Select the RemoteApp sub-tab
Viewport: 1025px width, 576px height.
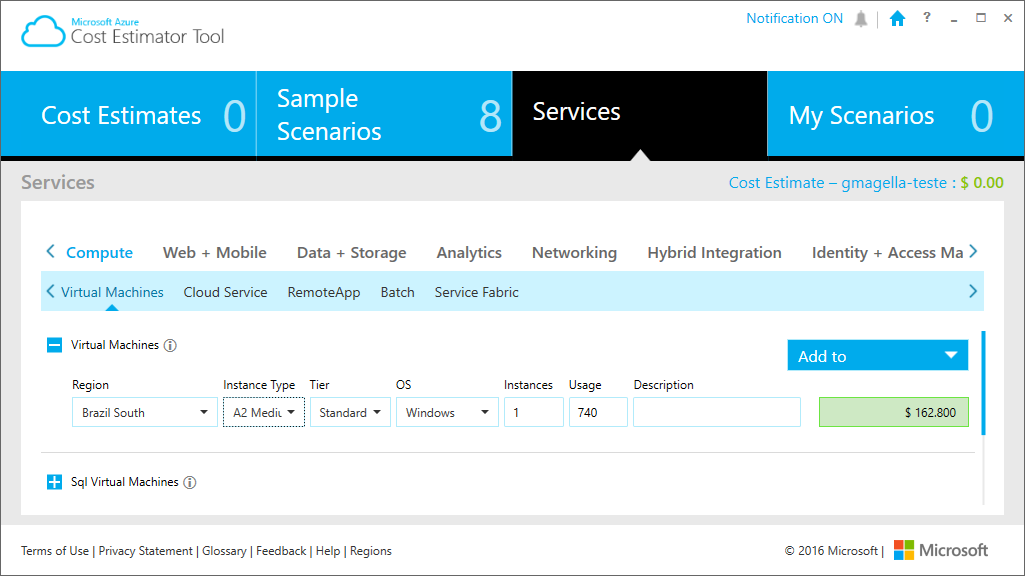324,292
